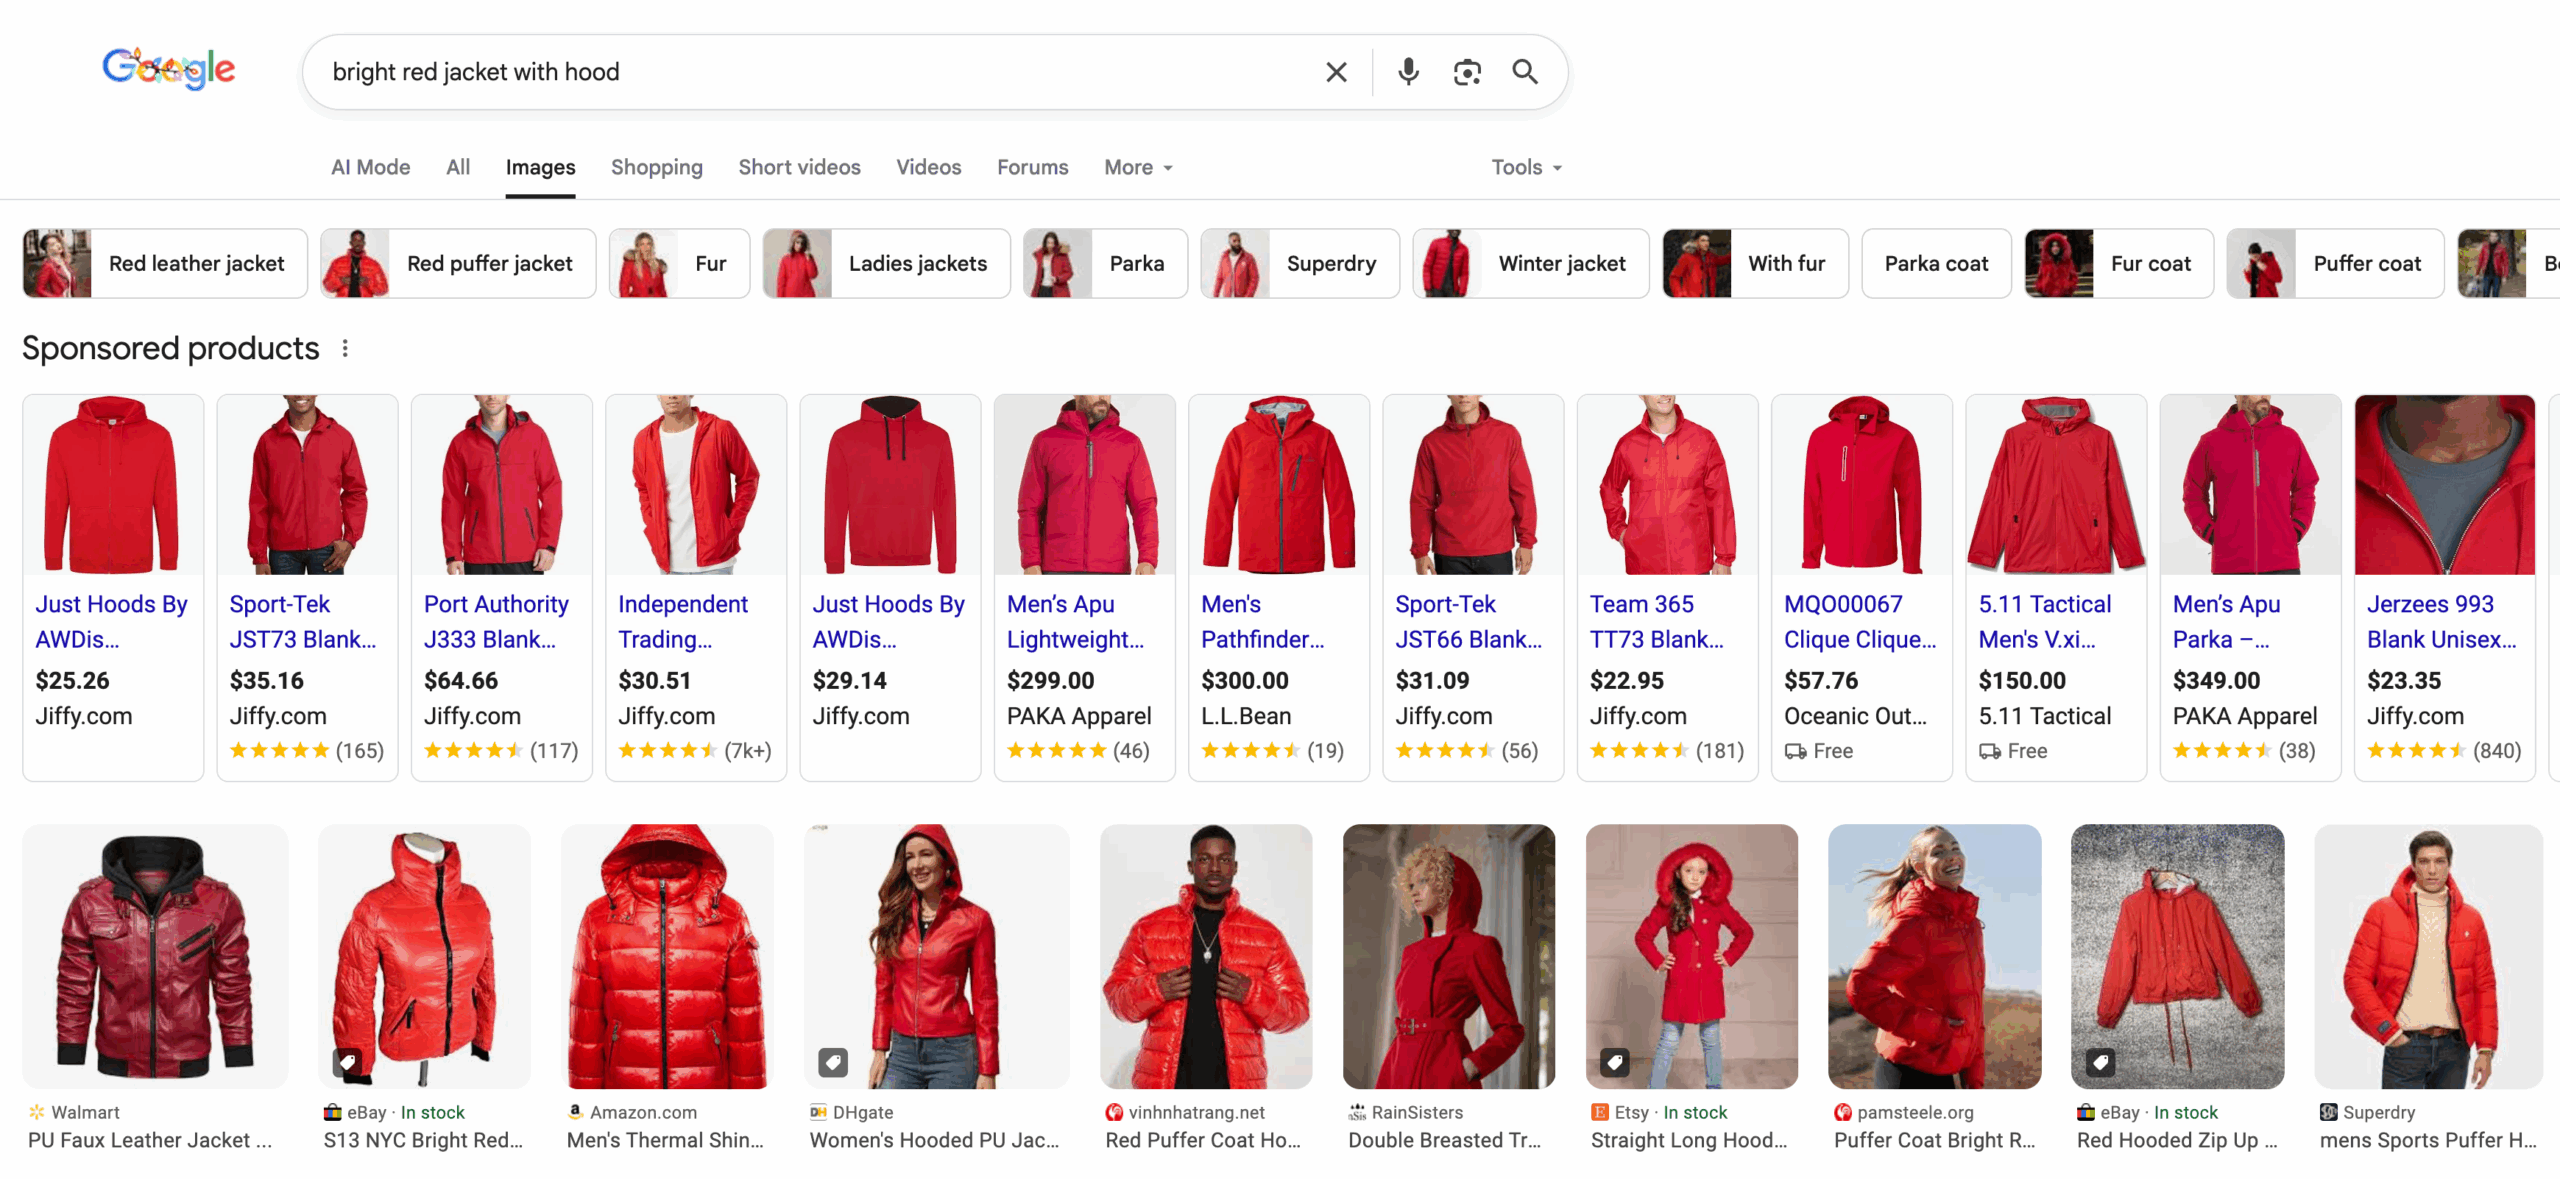2560x1179 pixels.
Task: Open the L.L.Bean Men's Pathfinder product link
Action: pos(1266,621)
